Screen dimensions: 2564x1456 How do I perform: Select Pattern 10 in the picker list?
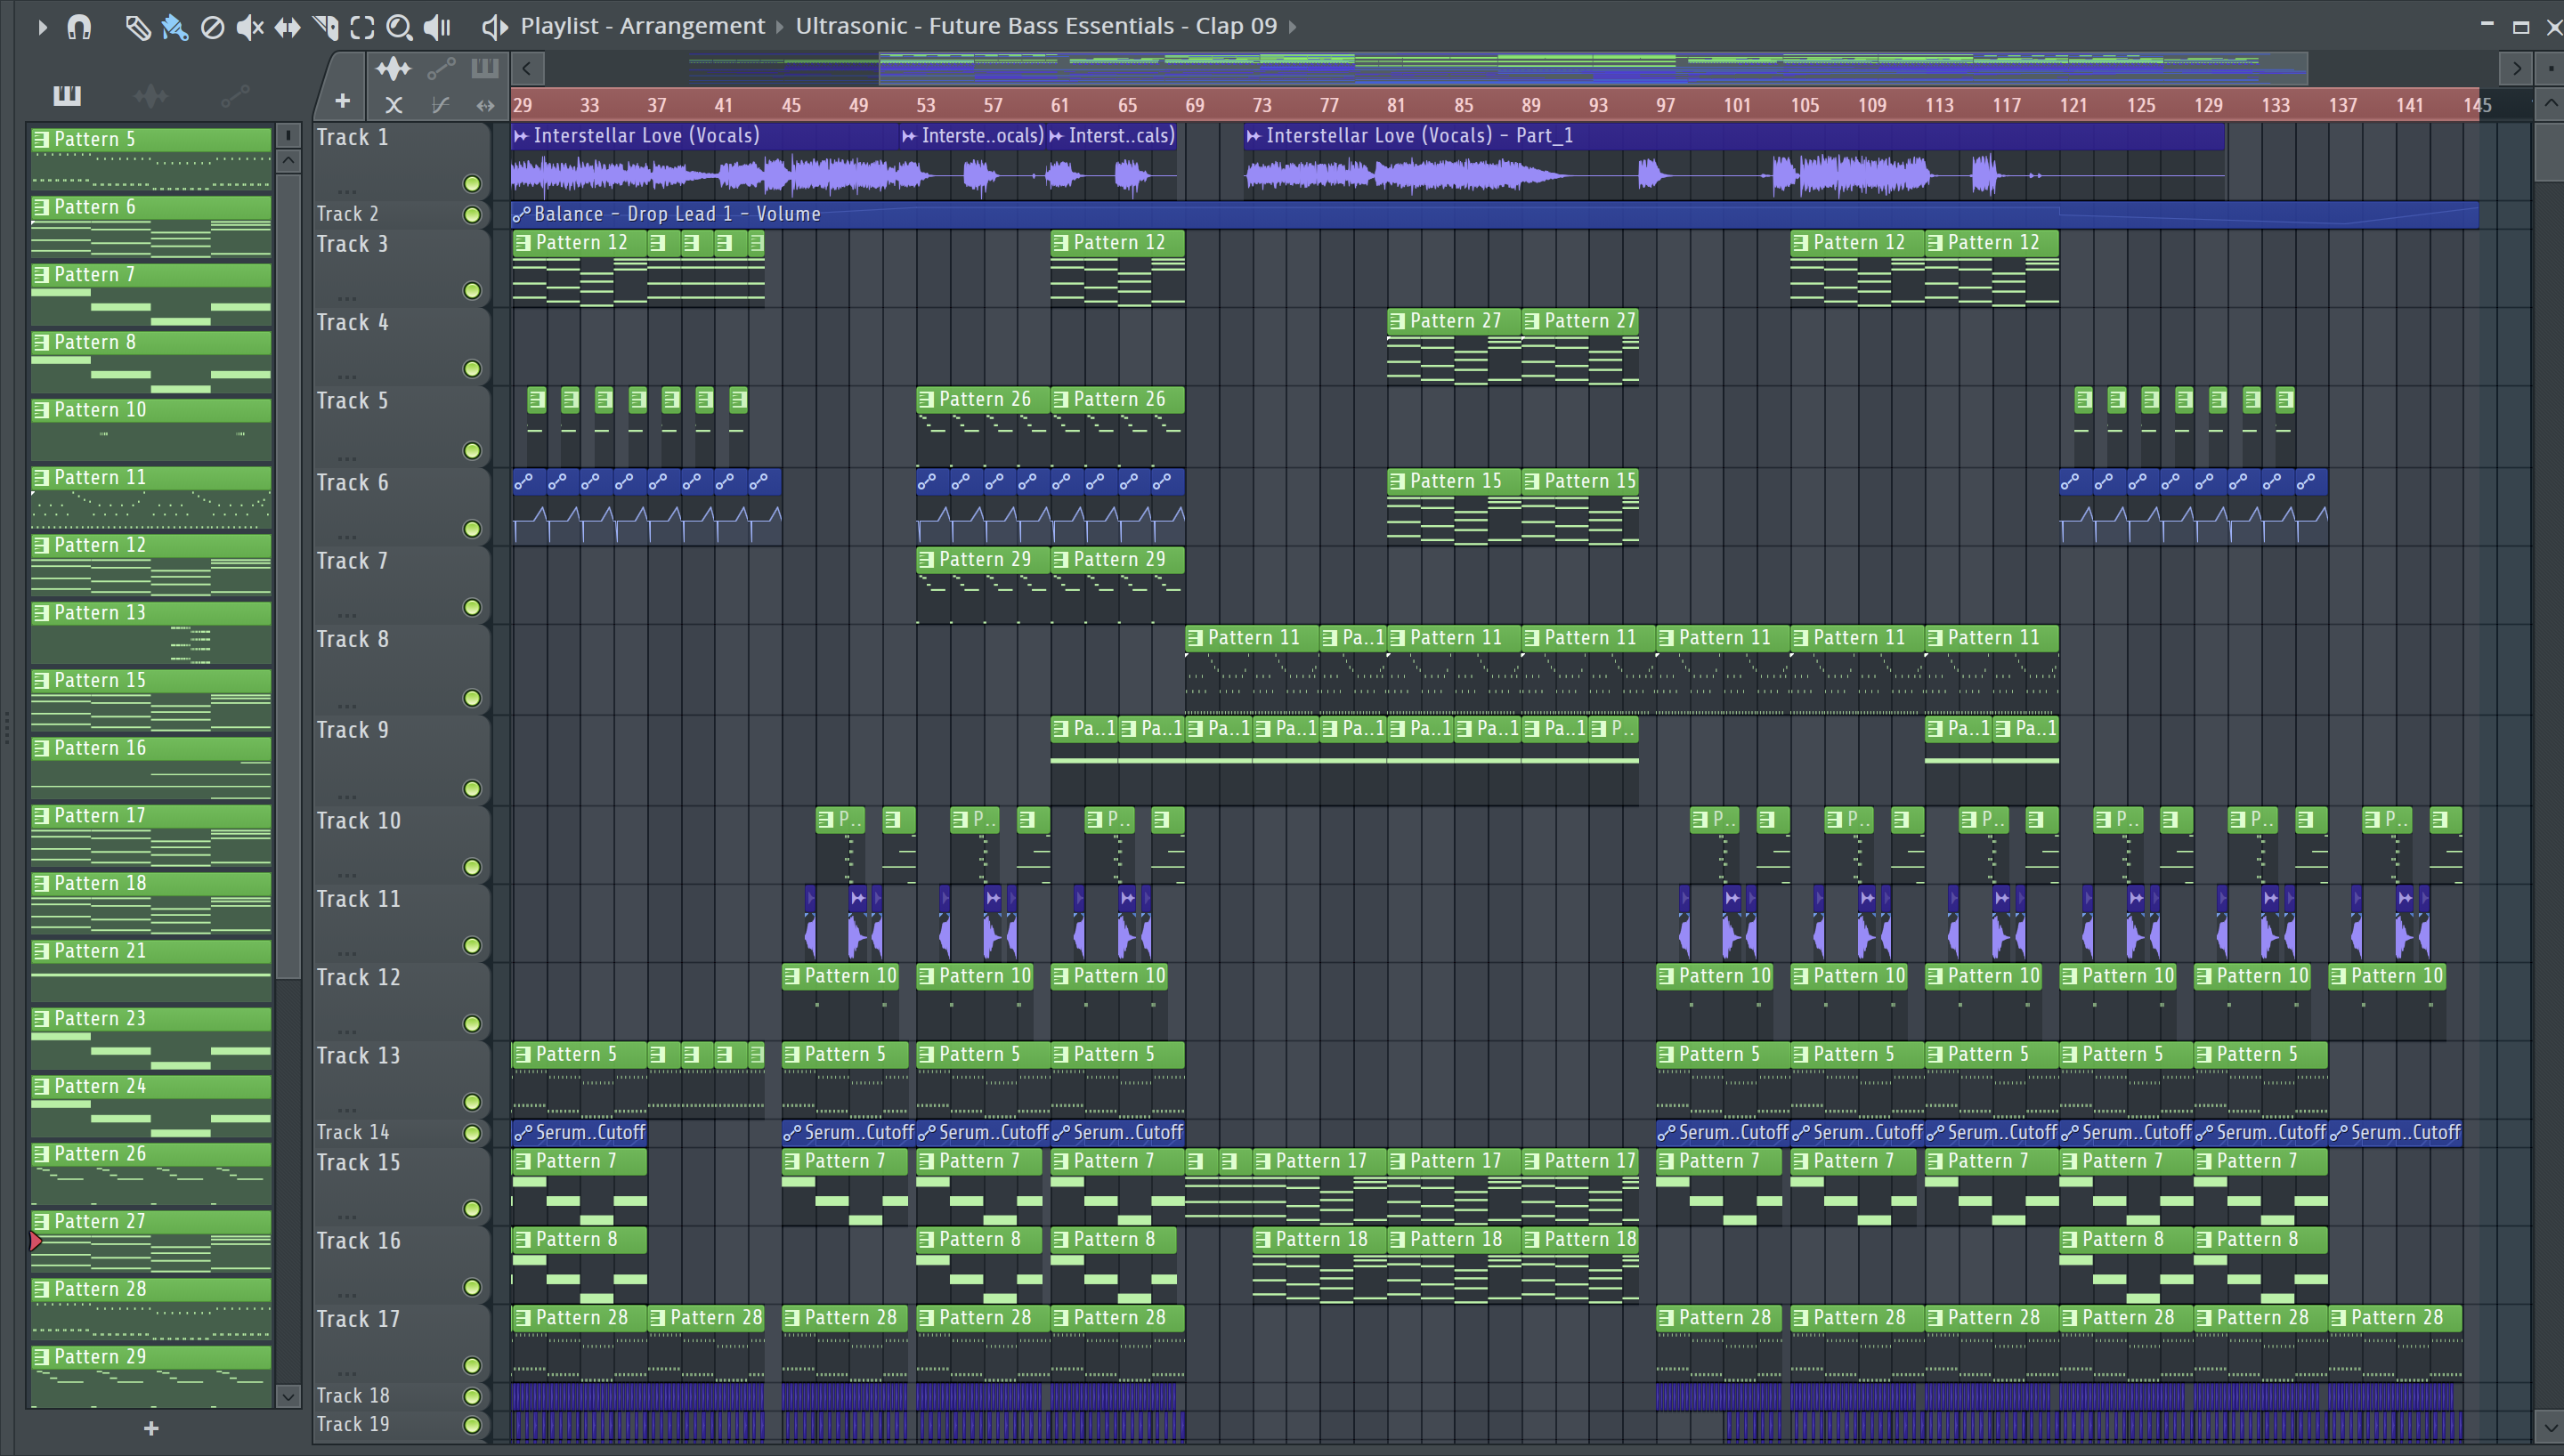pos(151,429)
